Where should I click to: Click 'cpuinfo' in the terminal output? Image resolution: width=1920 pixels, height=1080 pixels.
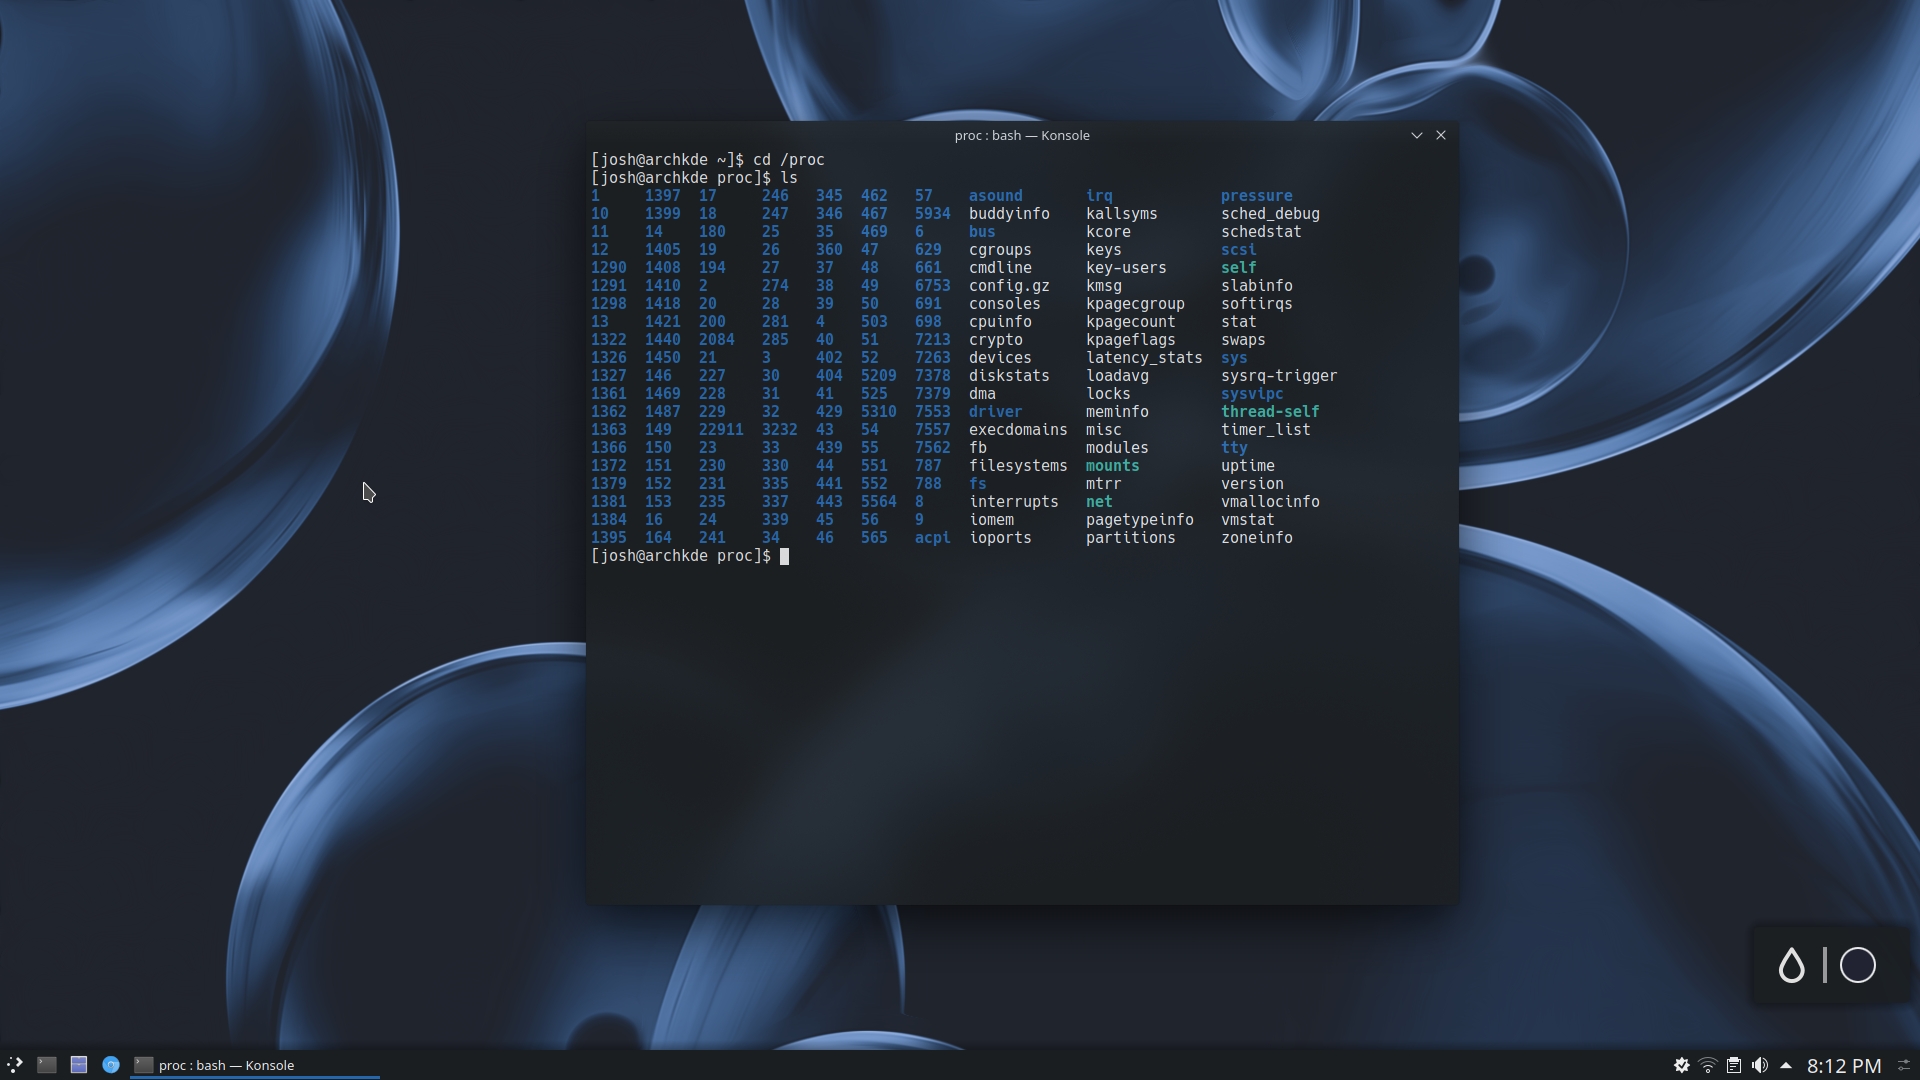pos(1000,322)
